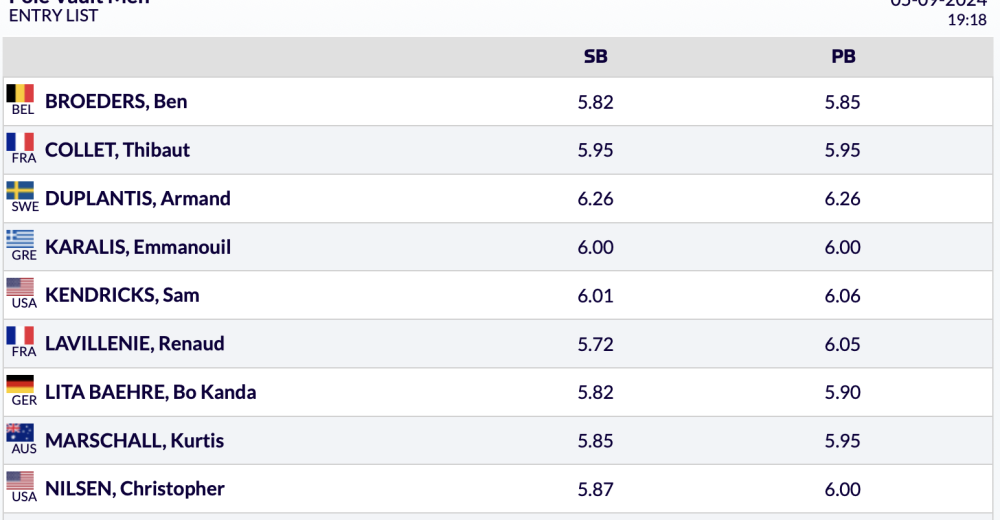Image resolution: width=1000 pixels, height=520 pixels.
Task: Click the Belgium flag icon beside Broeders
Action: [21, 94]
